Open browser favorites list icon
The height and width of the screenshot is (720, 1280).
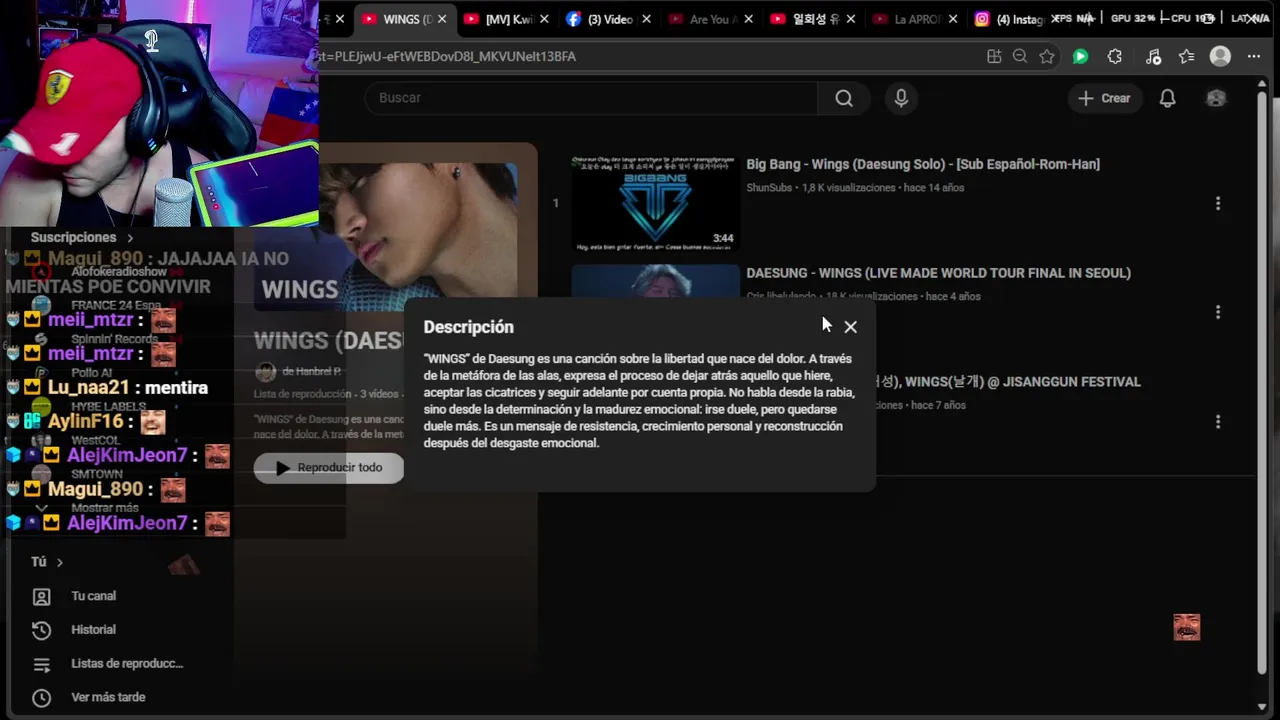point(1186,57)
